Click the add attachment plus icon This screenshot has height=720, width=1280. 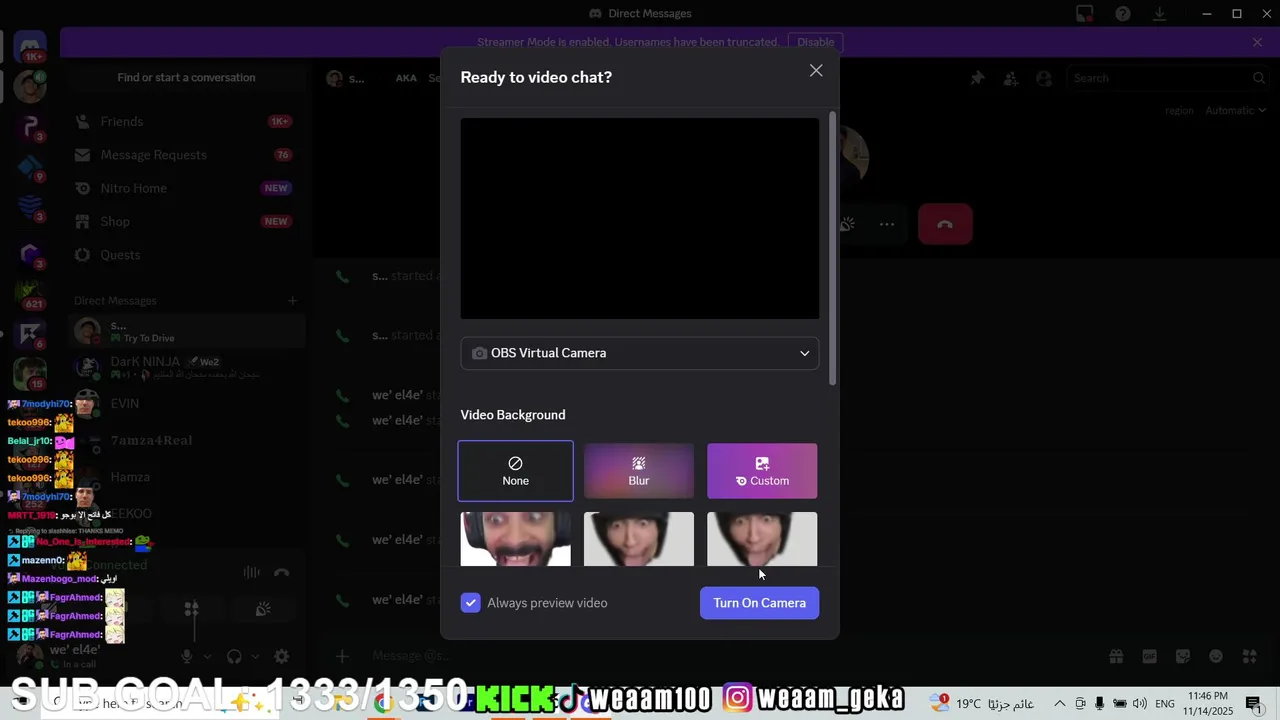coord(342,656)
